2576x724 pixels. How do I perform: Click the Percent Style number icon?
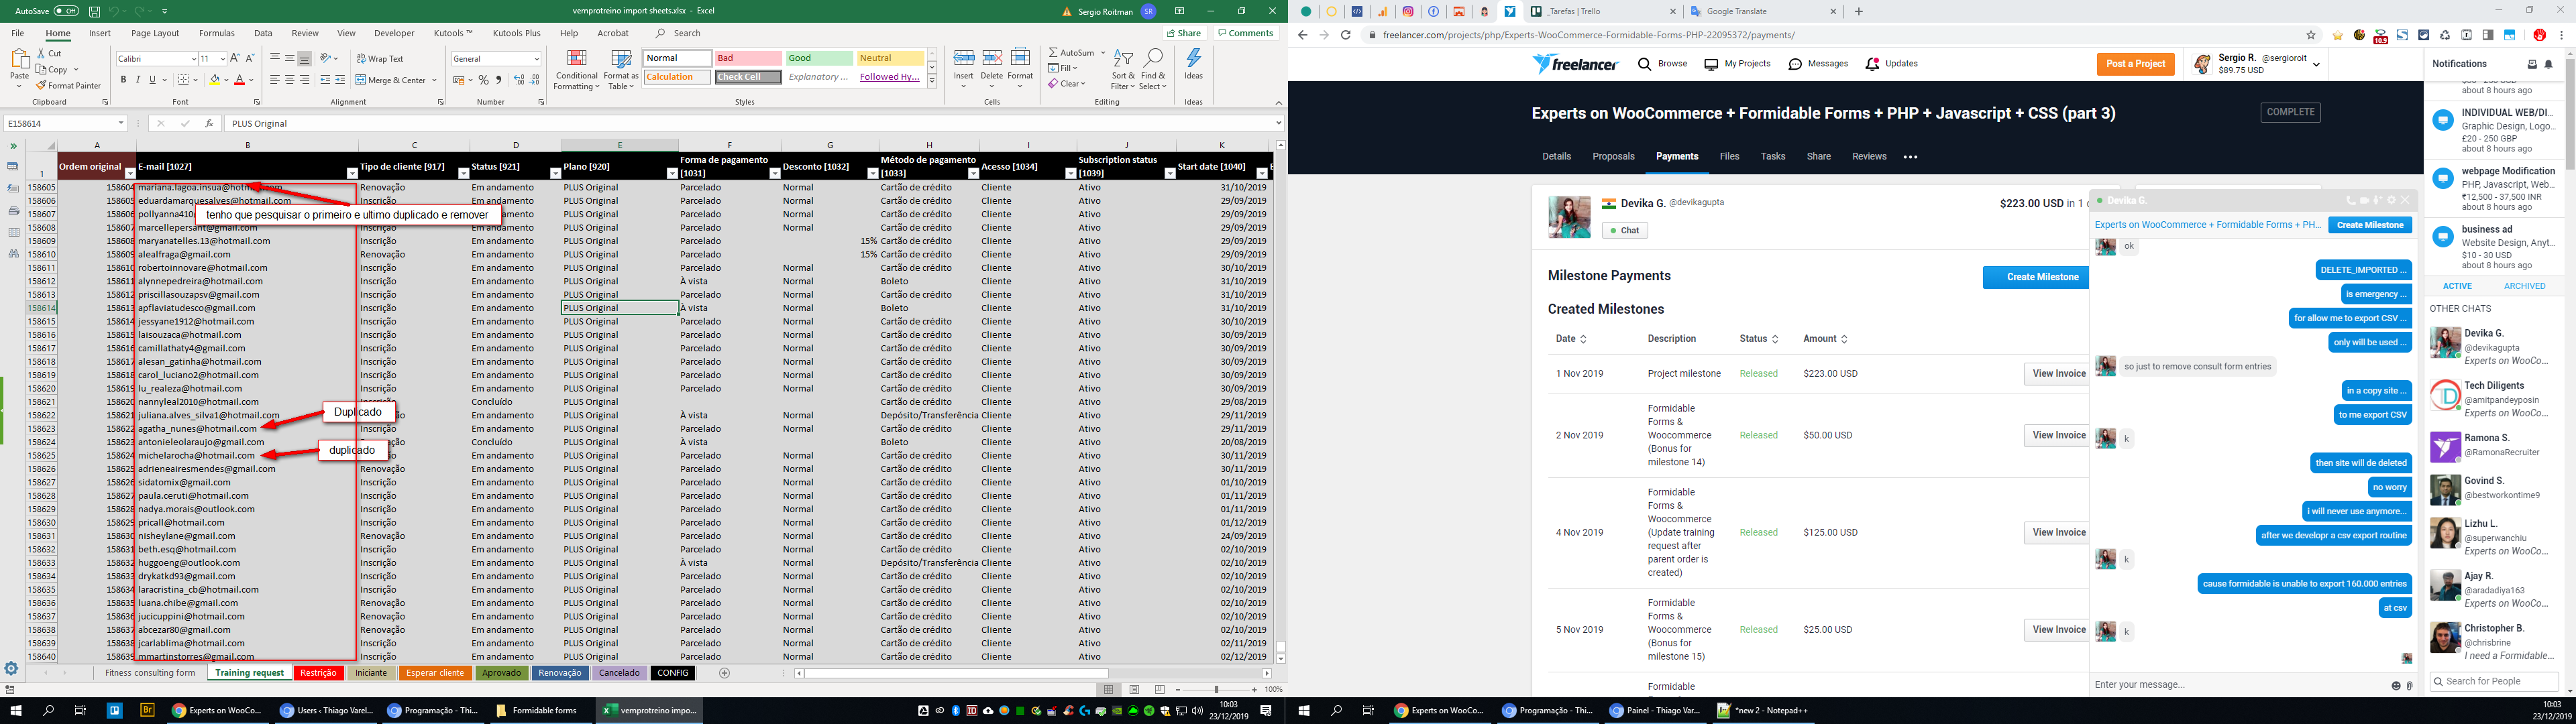click(484, 80)
